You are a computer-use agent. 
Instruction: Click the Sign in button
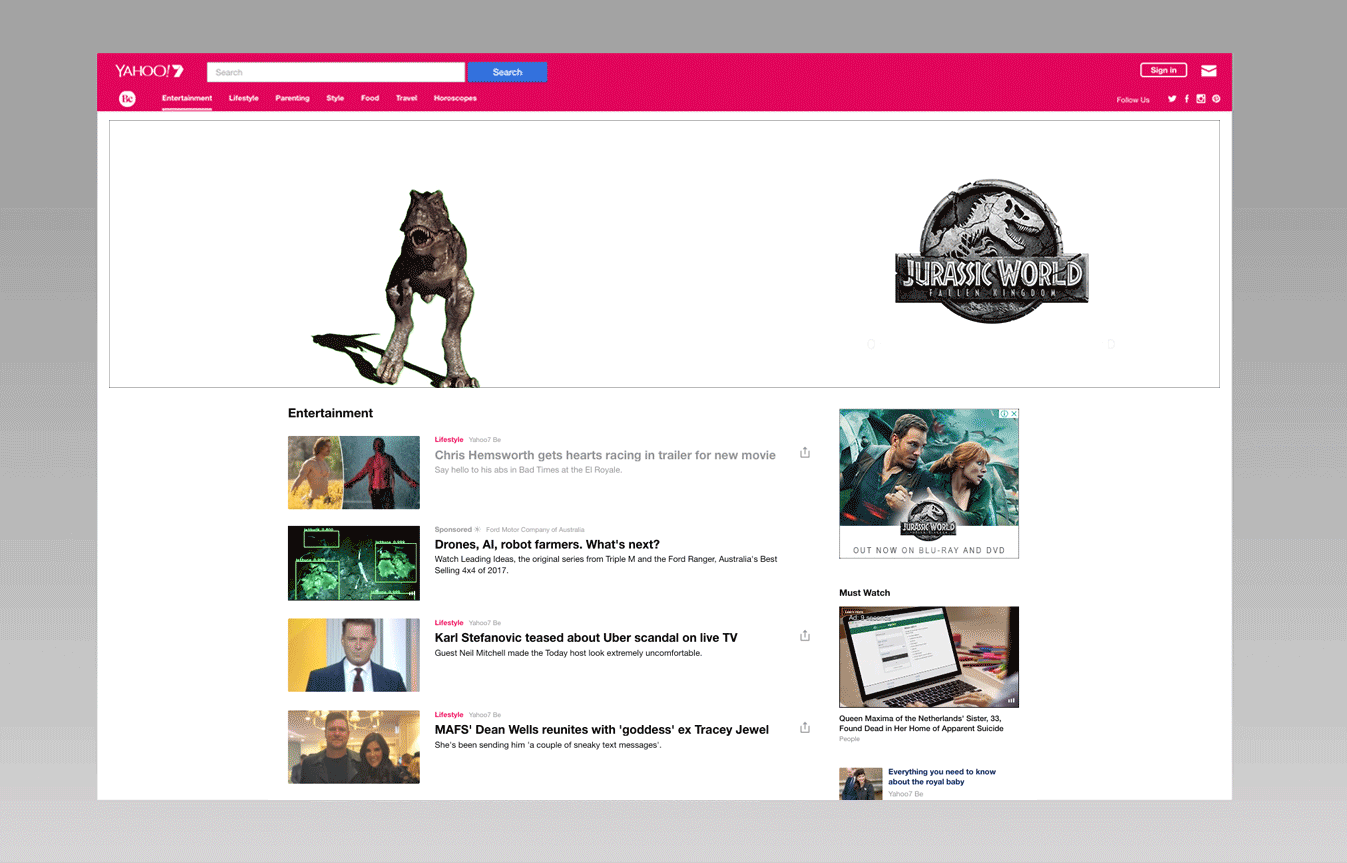[x=1164, y=70]
